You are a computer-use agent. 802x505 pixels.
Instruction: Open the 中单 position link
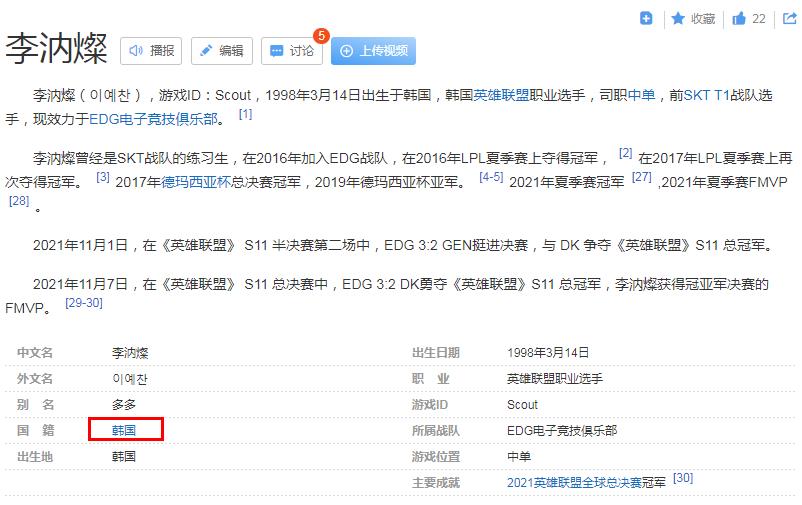pyautogui.click(x=642, y=96)
